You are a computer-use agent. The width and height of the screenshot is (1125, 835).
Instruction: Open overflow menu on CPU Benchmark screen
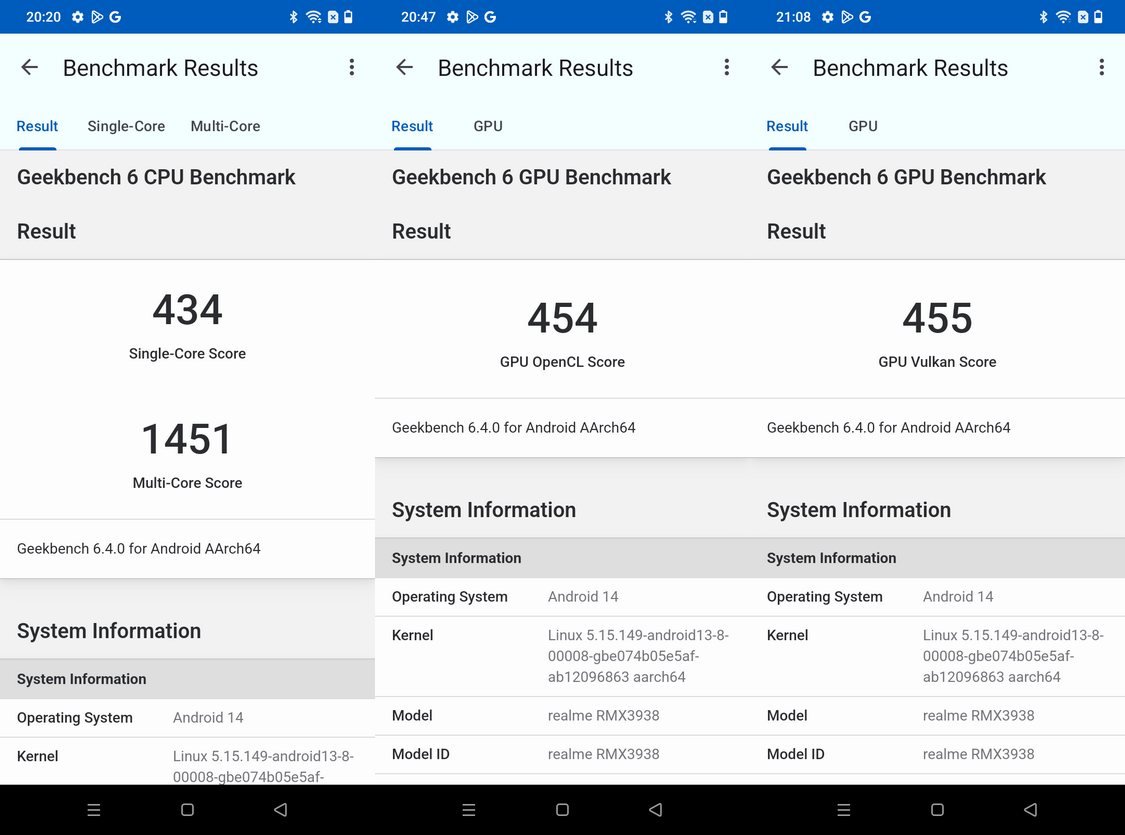pos(352,67)
